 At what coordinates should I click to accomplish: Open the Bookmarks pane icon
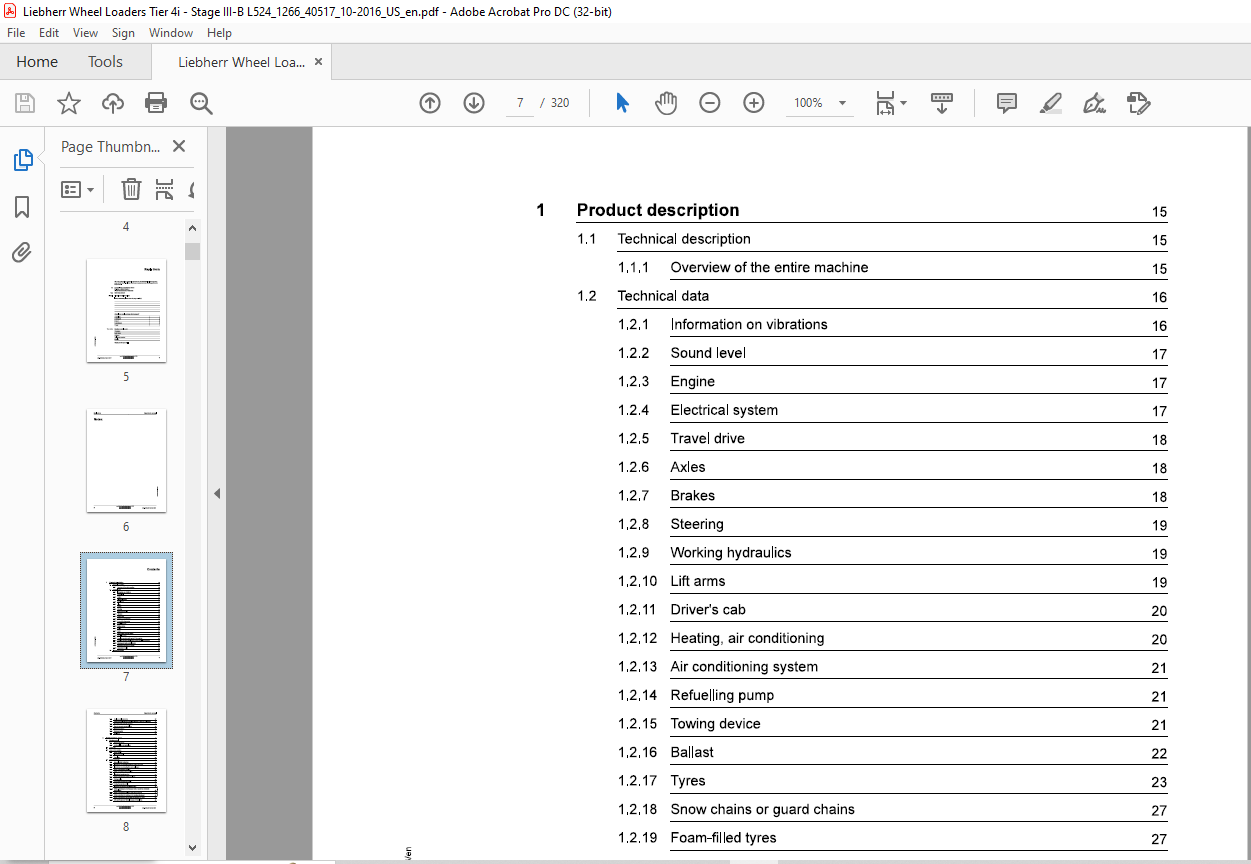[x=22, y=207]
